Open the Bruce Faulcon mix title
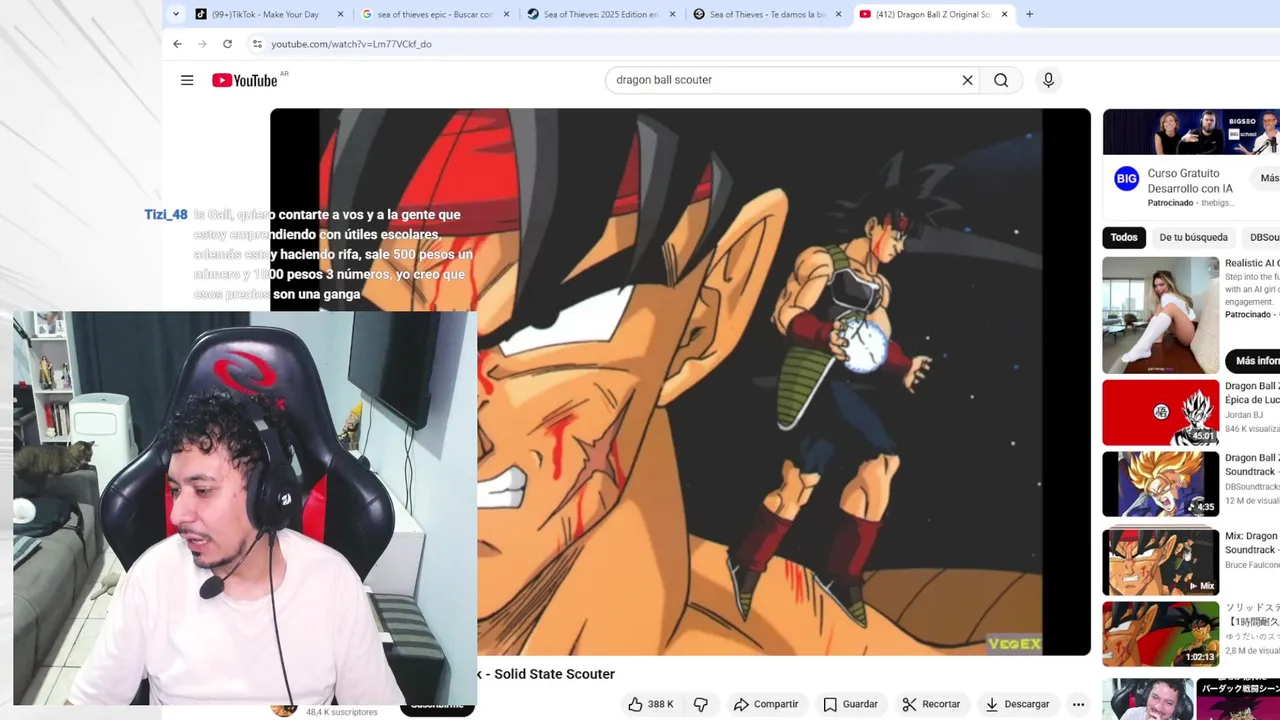 (x=1252, y=543)
